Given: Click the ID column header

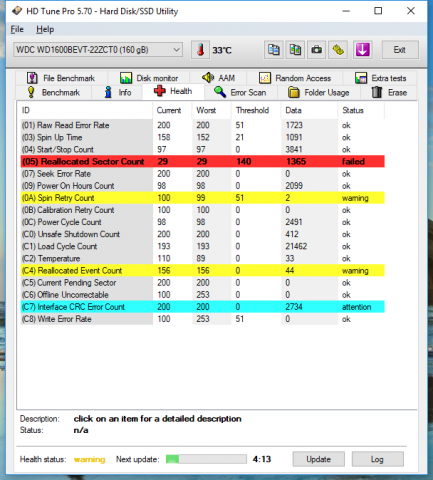Looking at the screenshot, I should (x=86, y=110).
